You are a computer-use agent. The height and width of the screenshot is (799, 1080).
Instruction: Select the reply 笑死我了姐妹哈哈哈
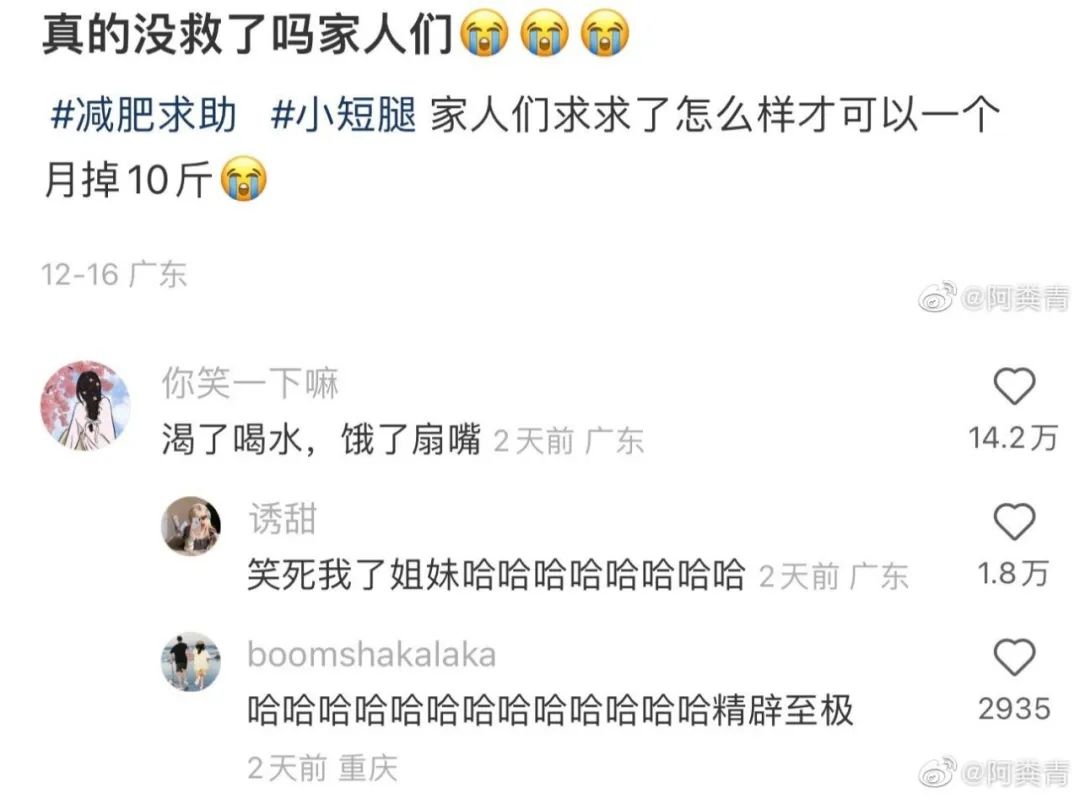tap(497, 574)
